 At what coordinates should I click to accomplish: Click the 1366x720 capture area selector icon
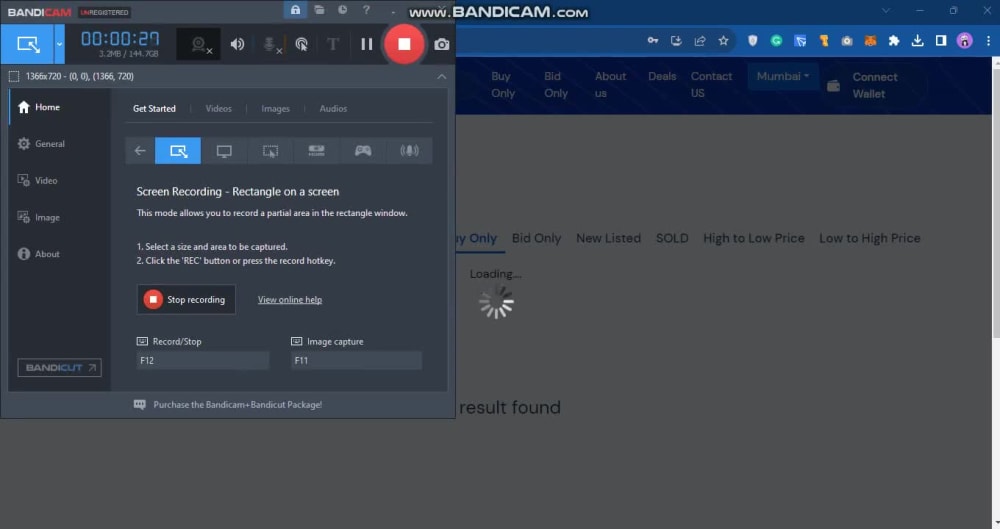coord(13,77)
